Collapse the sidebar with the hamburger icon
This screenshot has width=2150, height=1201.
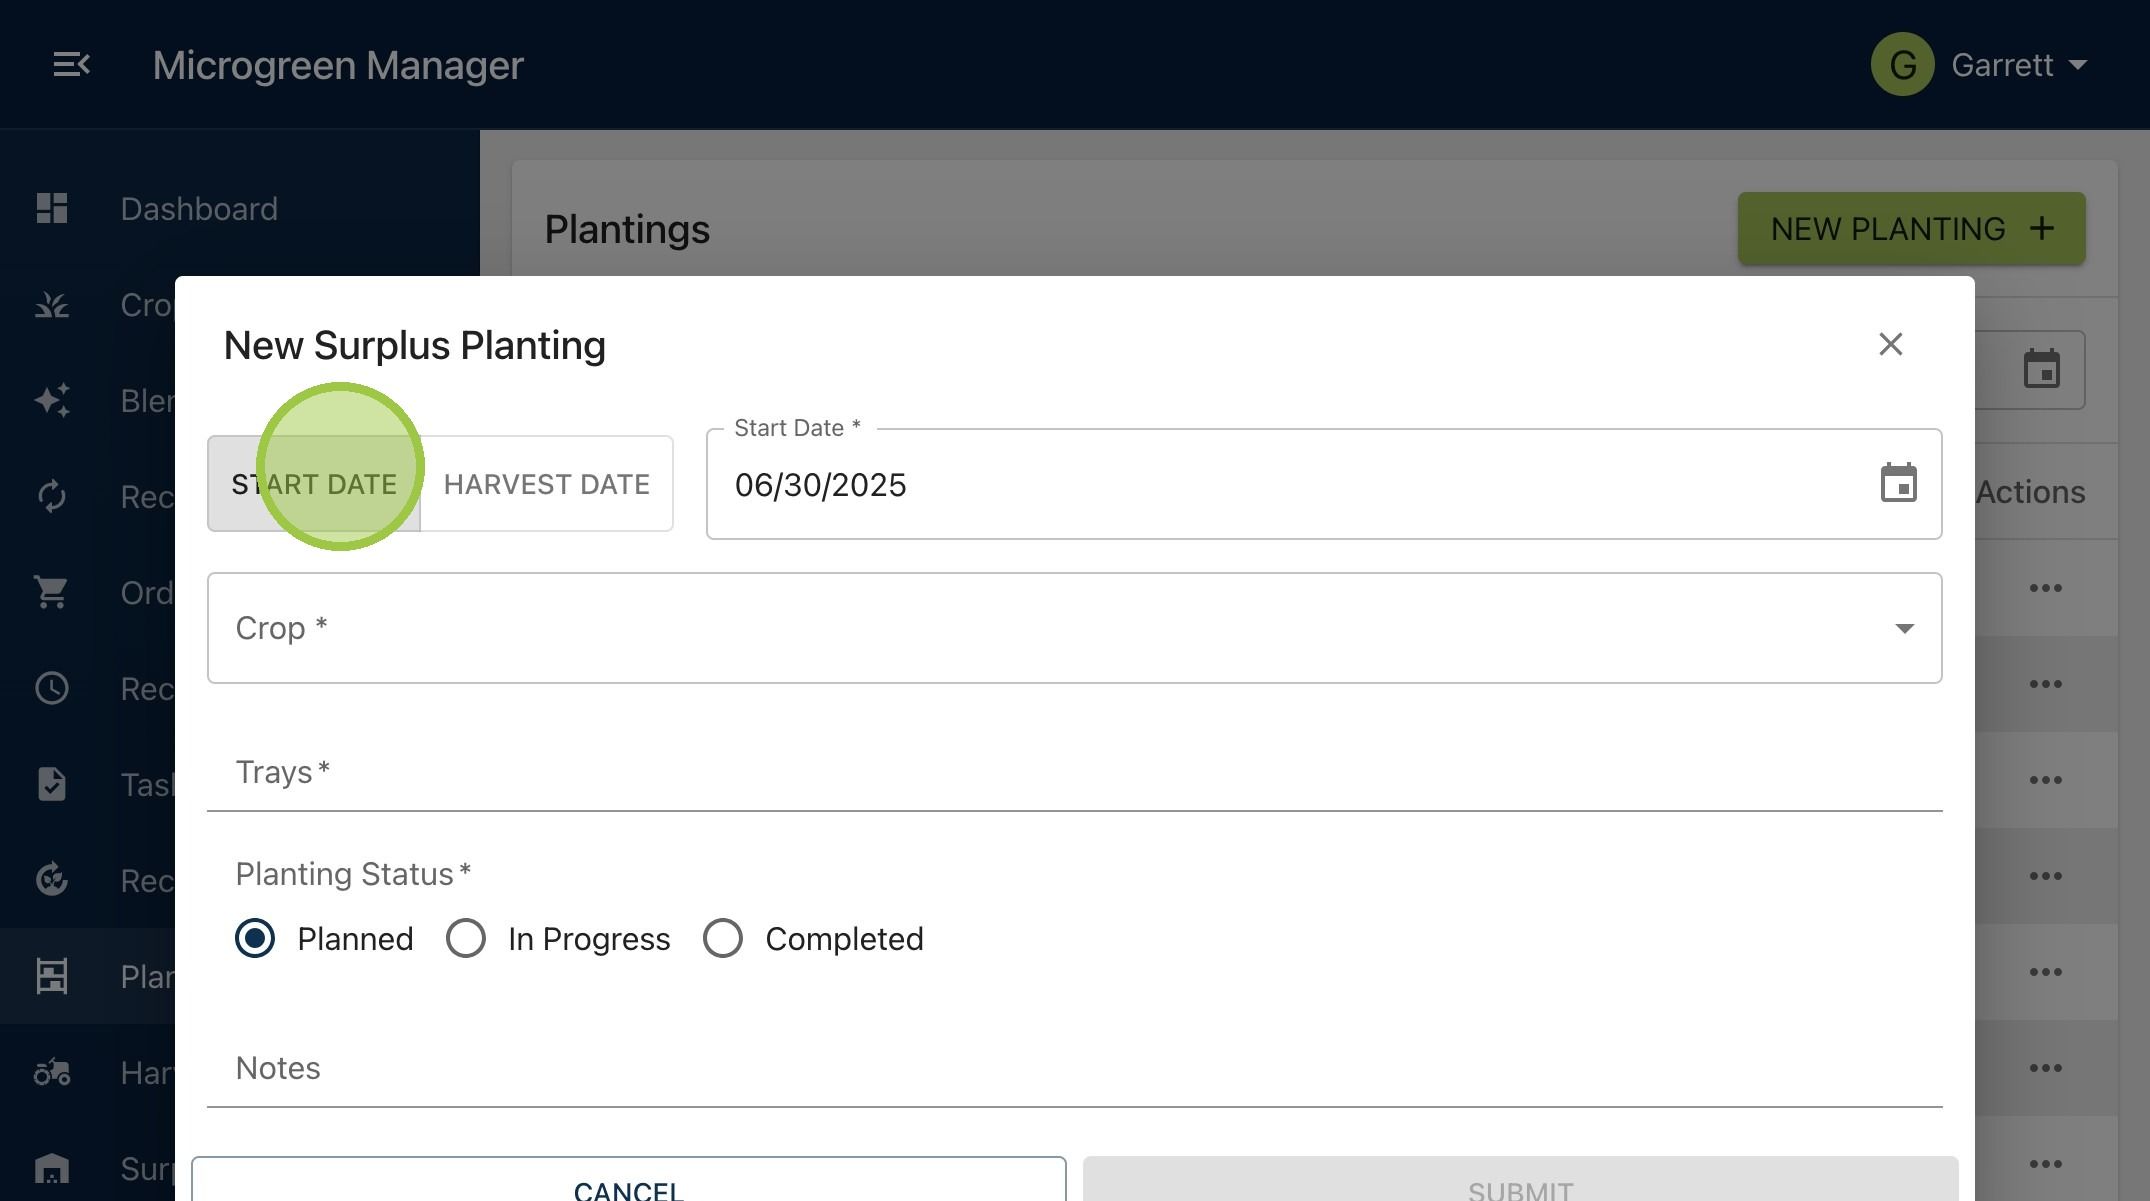click(71, 65)
